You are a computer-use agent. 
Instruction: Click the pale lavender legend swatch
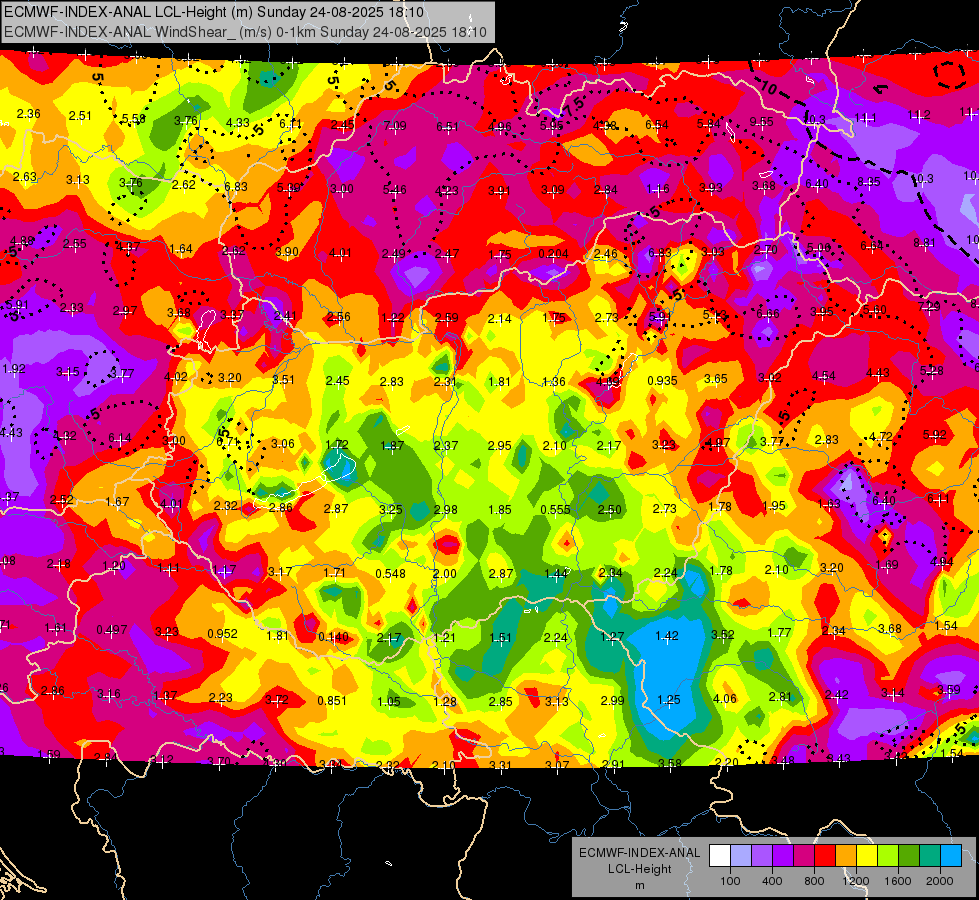[x=740, y=856]
